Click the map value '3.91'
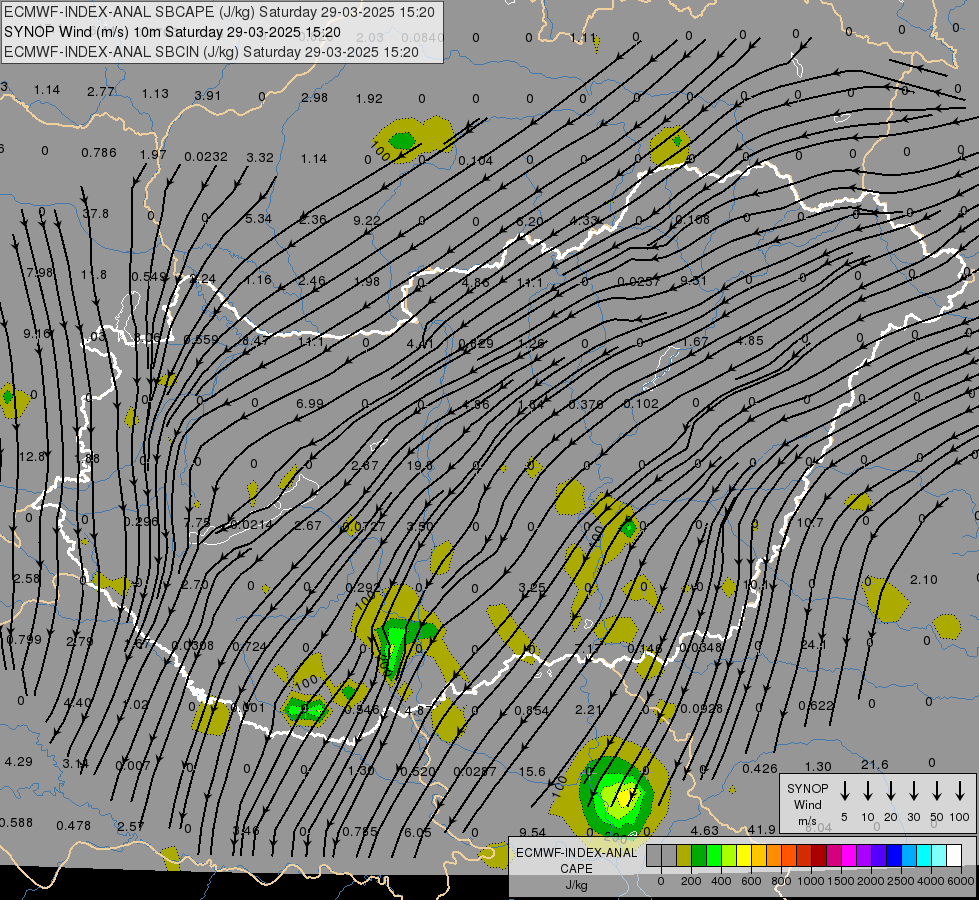The image size is (979, 900). (x=208, y=96)
